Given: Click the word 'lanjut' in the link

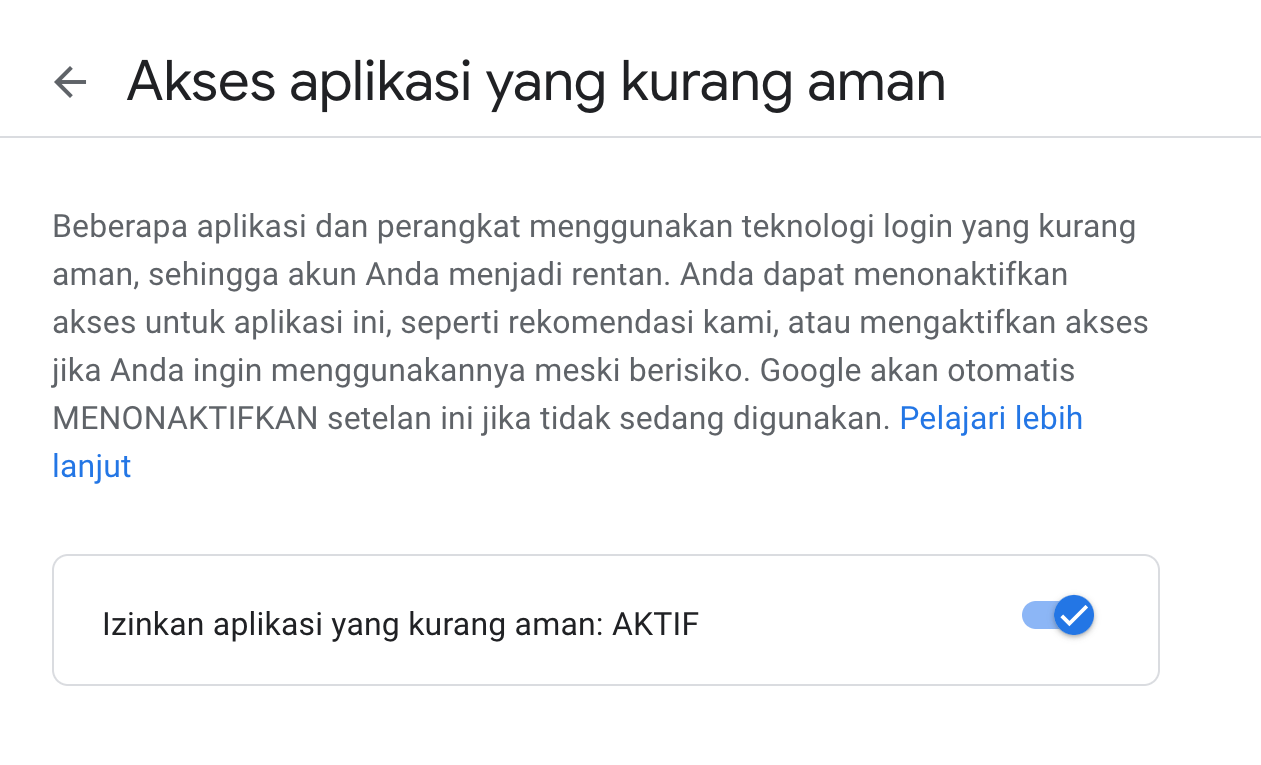Looking at the screenshot, I should click(x=91, y=466).
